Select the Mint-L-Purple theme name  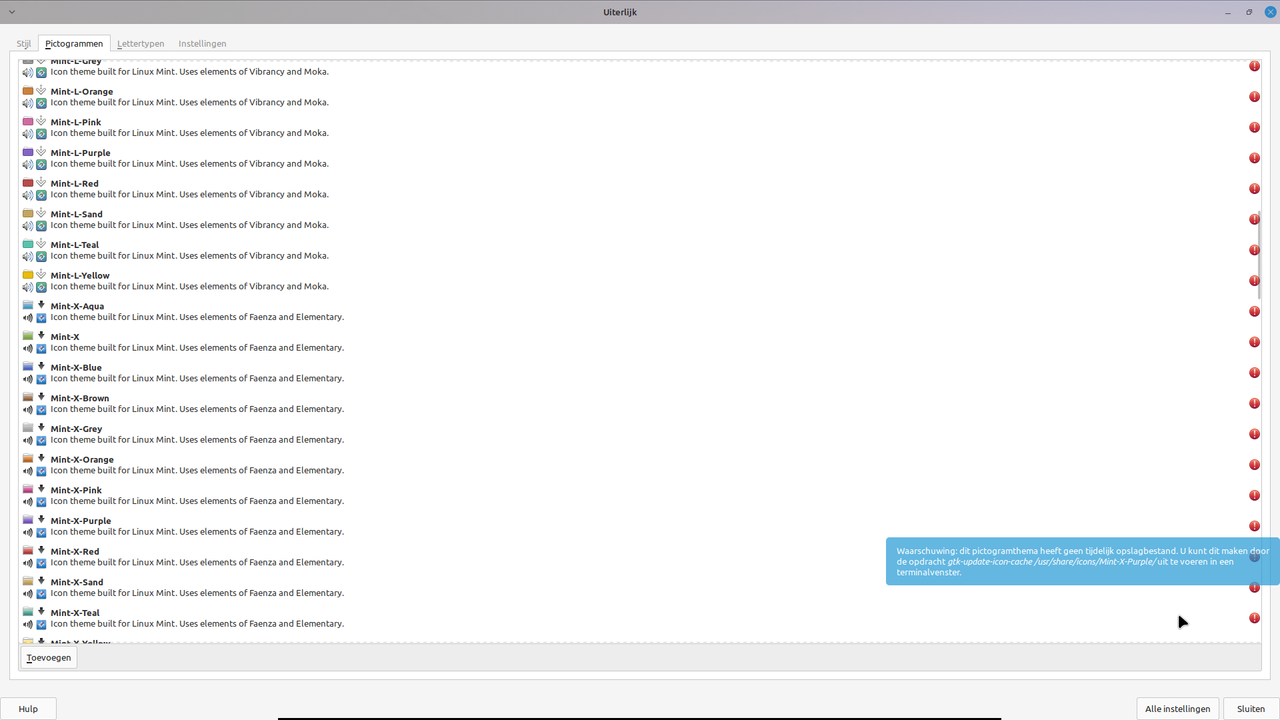(x=81, y=153)
